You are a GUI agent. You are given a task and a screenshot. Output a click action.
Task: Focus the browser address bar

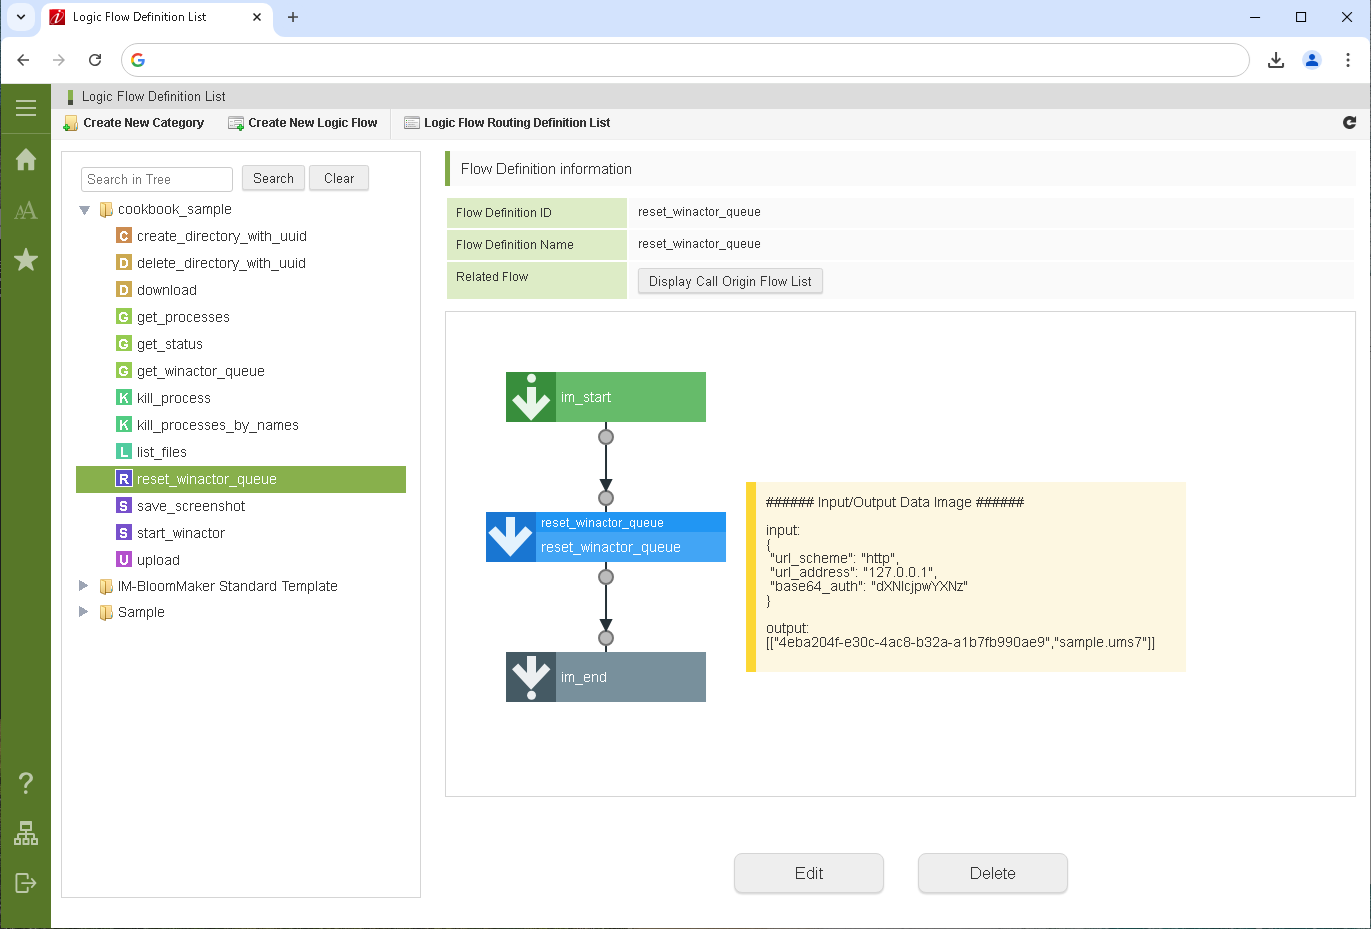(685, 60)
